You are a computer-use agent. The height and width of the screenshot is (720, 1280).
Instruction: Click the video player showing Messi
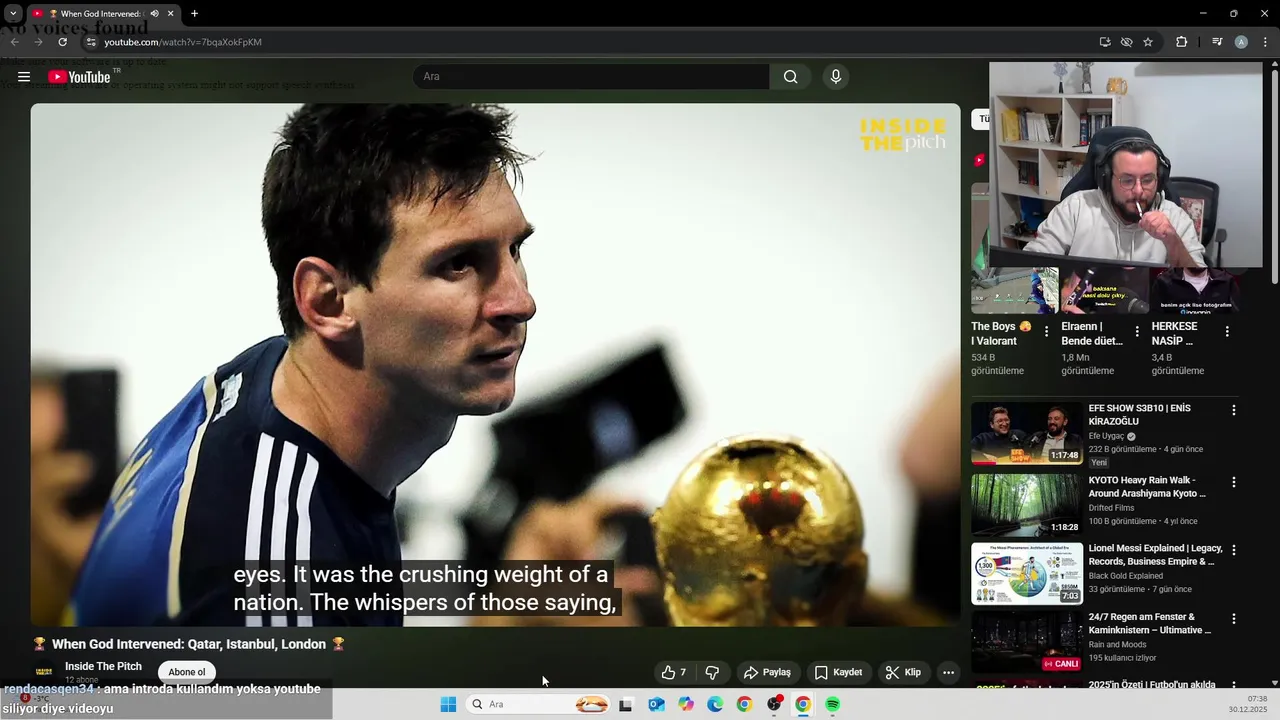coord(495,365)
